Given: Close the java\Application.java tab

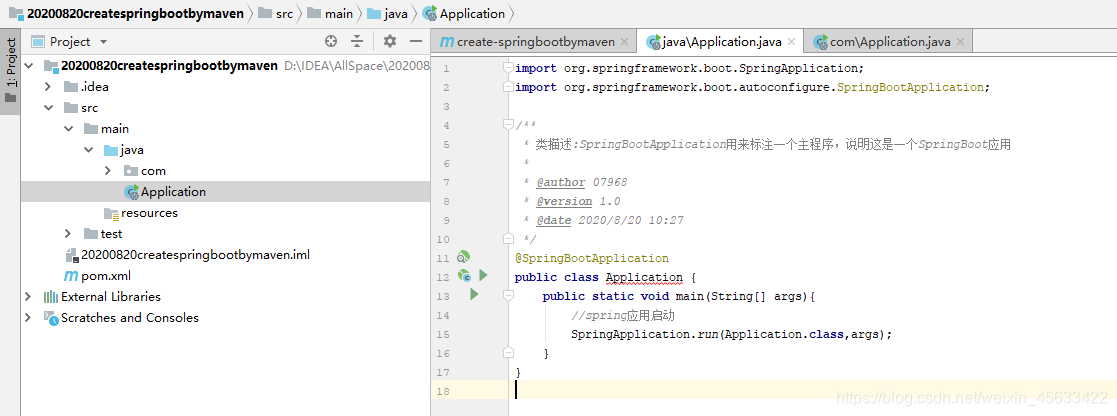Looking at the screenshot, I should pyautogui.click(x=793, y=42).
